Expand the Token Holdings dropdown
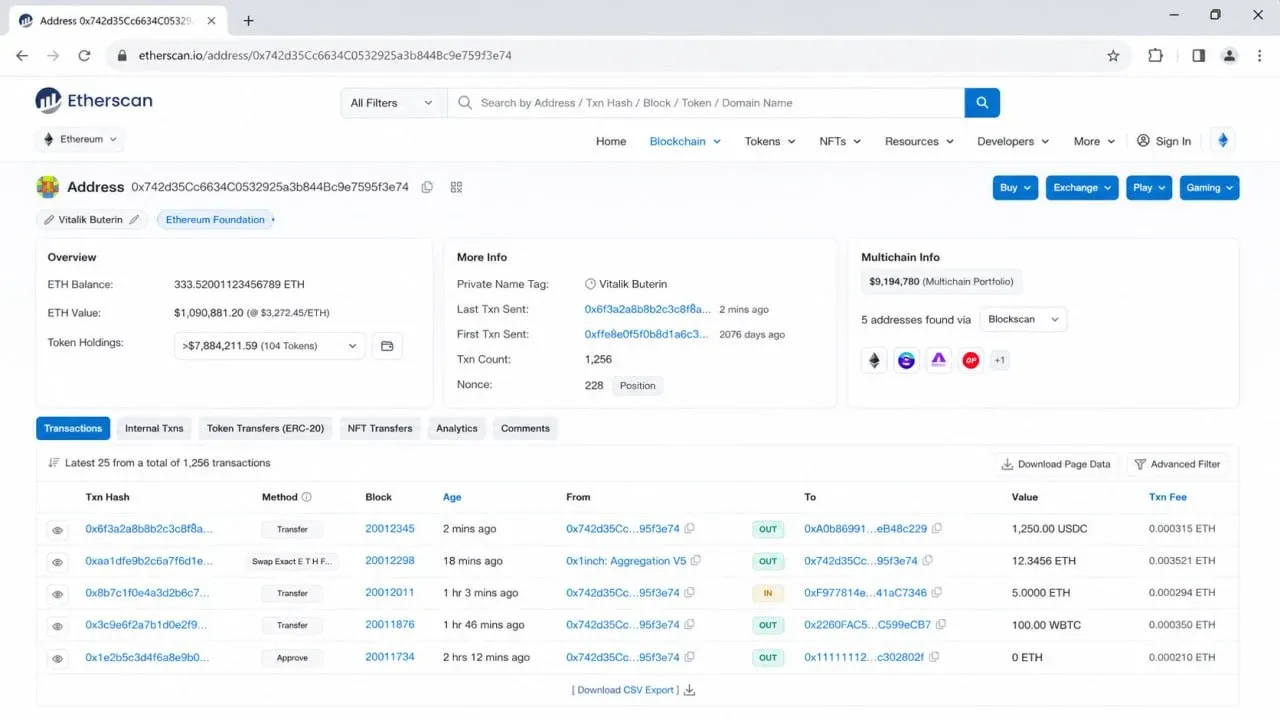The image size is (1280, 720). point(270,346)
